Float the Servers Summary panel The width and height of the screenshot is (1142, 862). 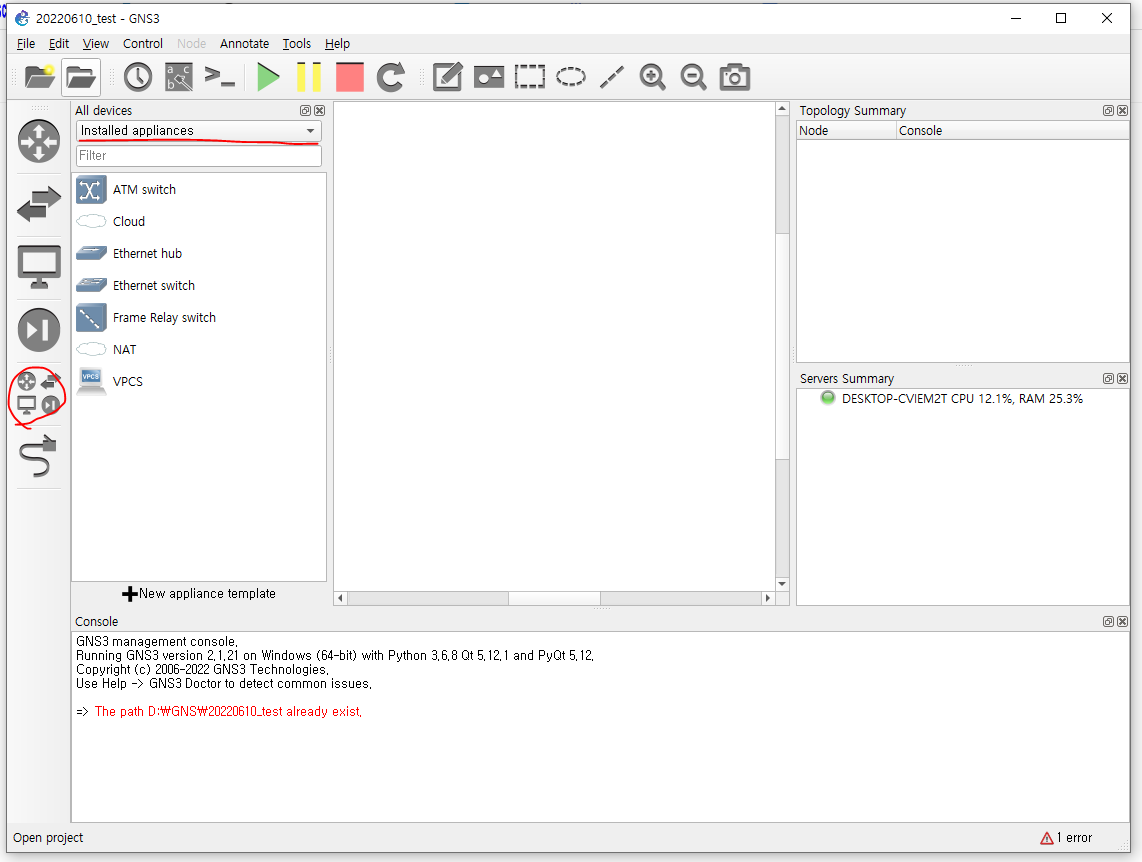(1108, 379)
